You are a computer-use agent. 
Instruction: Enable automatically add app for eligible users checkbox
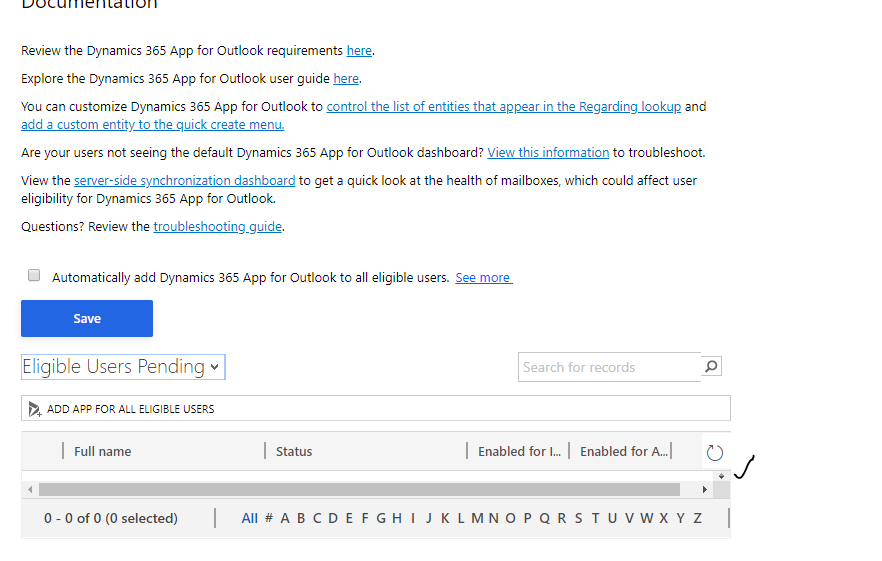(34, 276)
